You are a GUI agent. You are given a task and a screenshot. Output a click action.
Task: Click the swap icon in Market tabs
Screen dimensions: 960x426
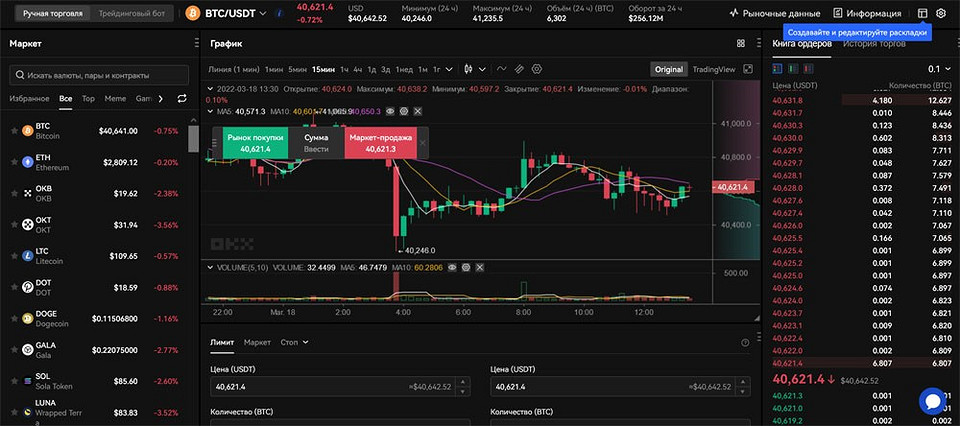(182, 99)
